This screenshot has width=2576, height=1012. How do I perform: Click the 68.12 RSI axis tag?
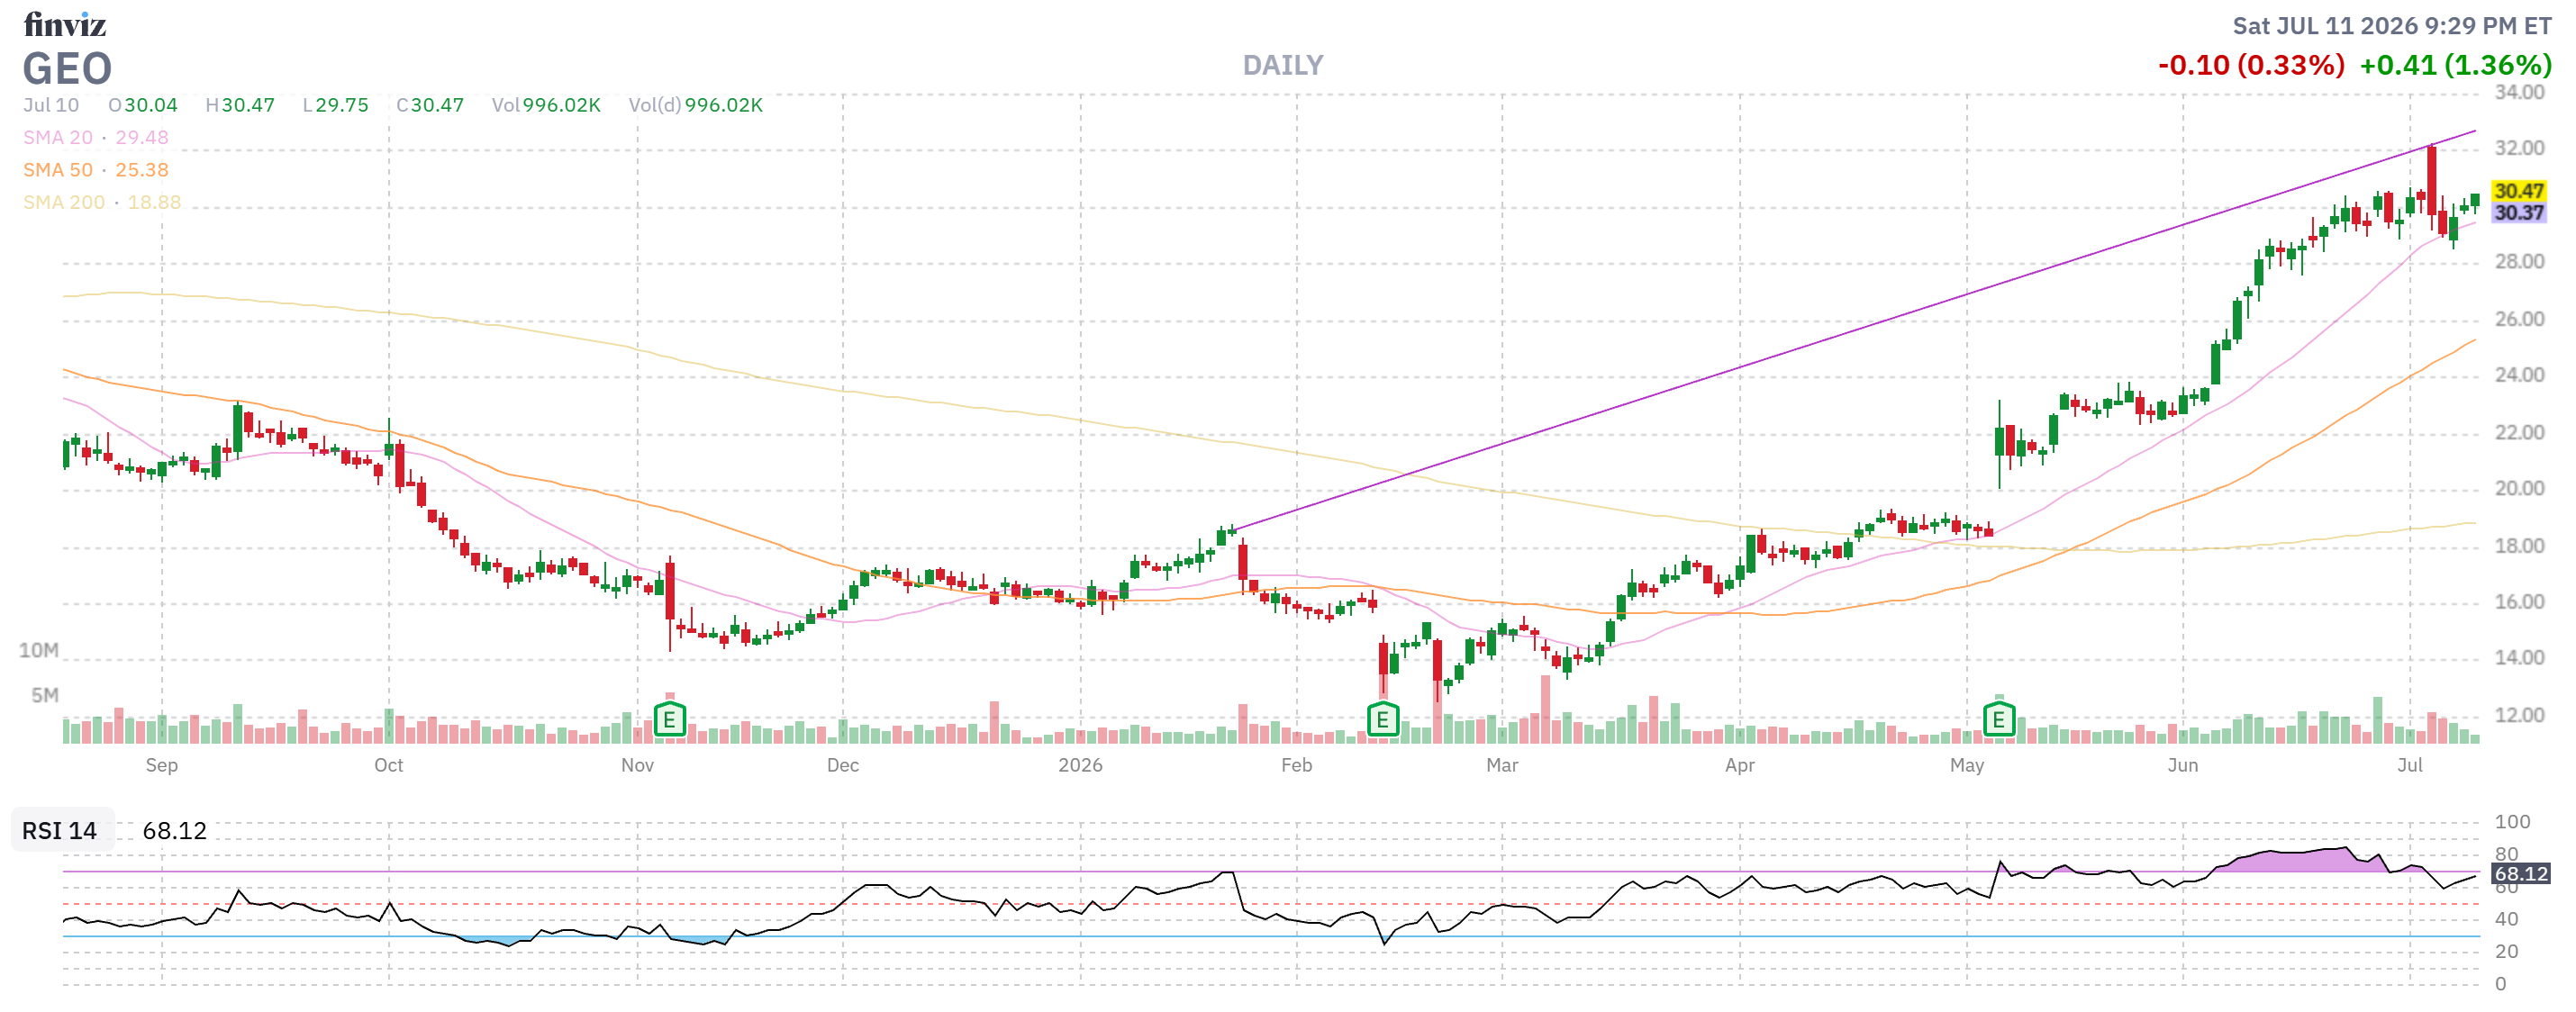(x=2520, y=873)
